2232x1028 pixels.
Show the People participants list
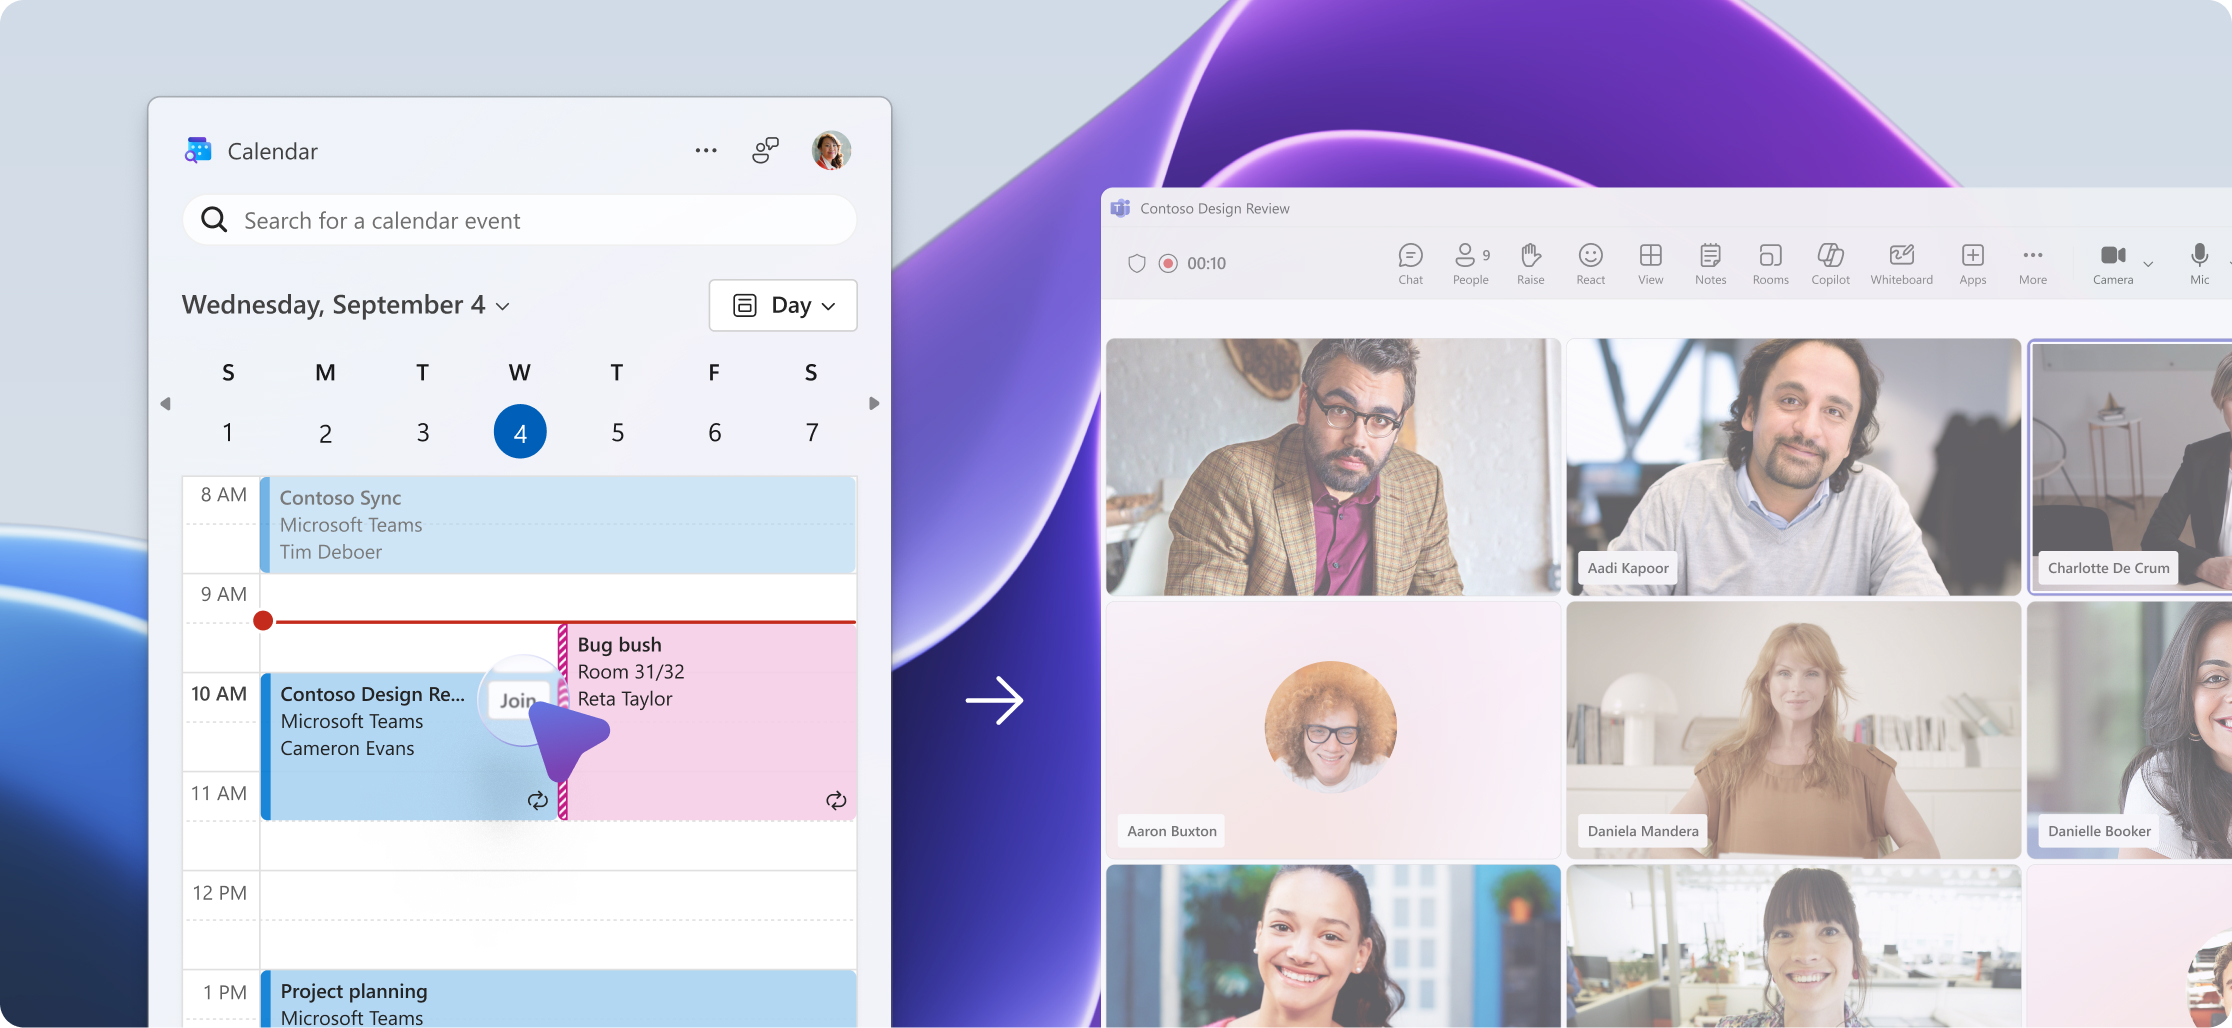(x=1470, y=264)
